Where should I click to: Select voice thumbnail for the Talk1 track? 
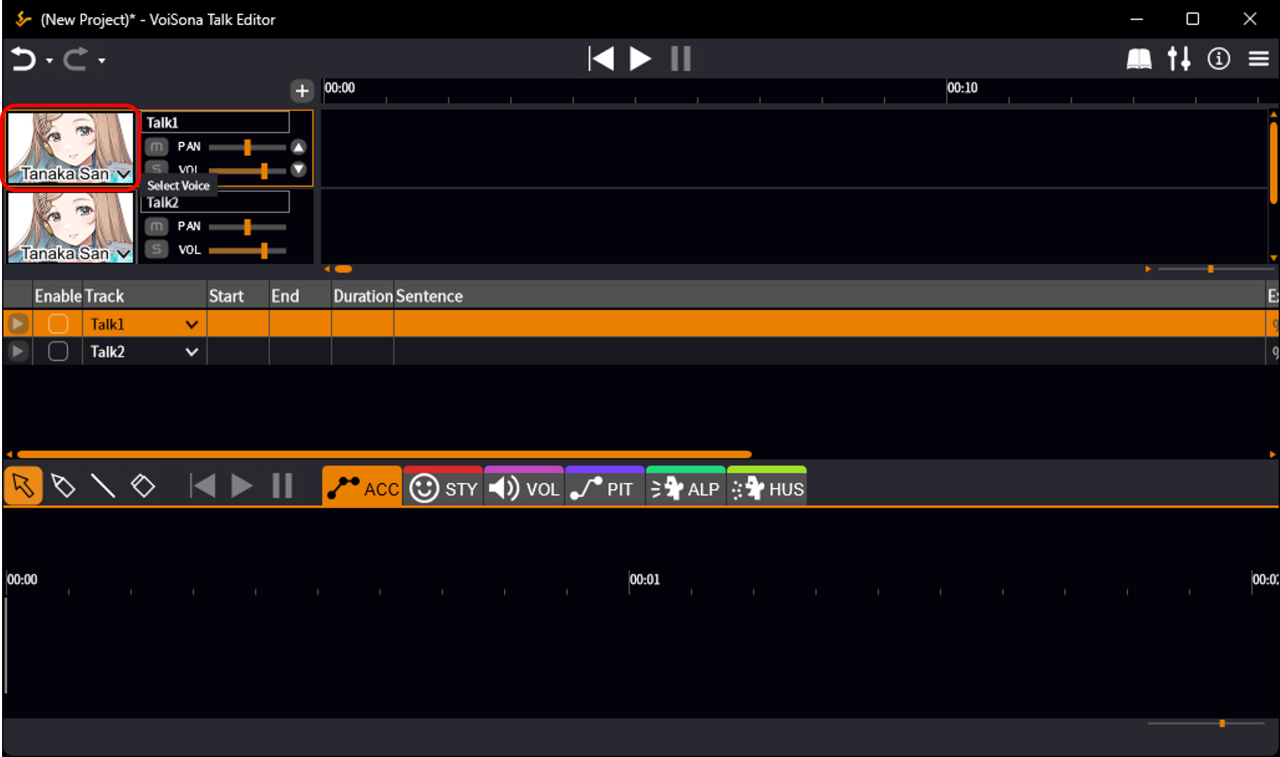pos(71,147)
